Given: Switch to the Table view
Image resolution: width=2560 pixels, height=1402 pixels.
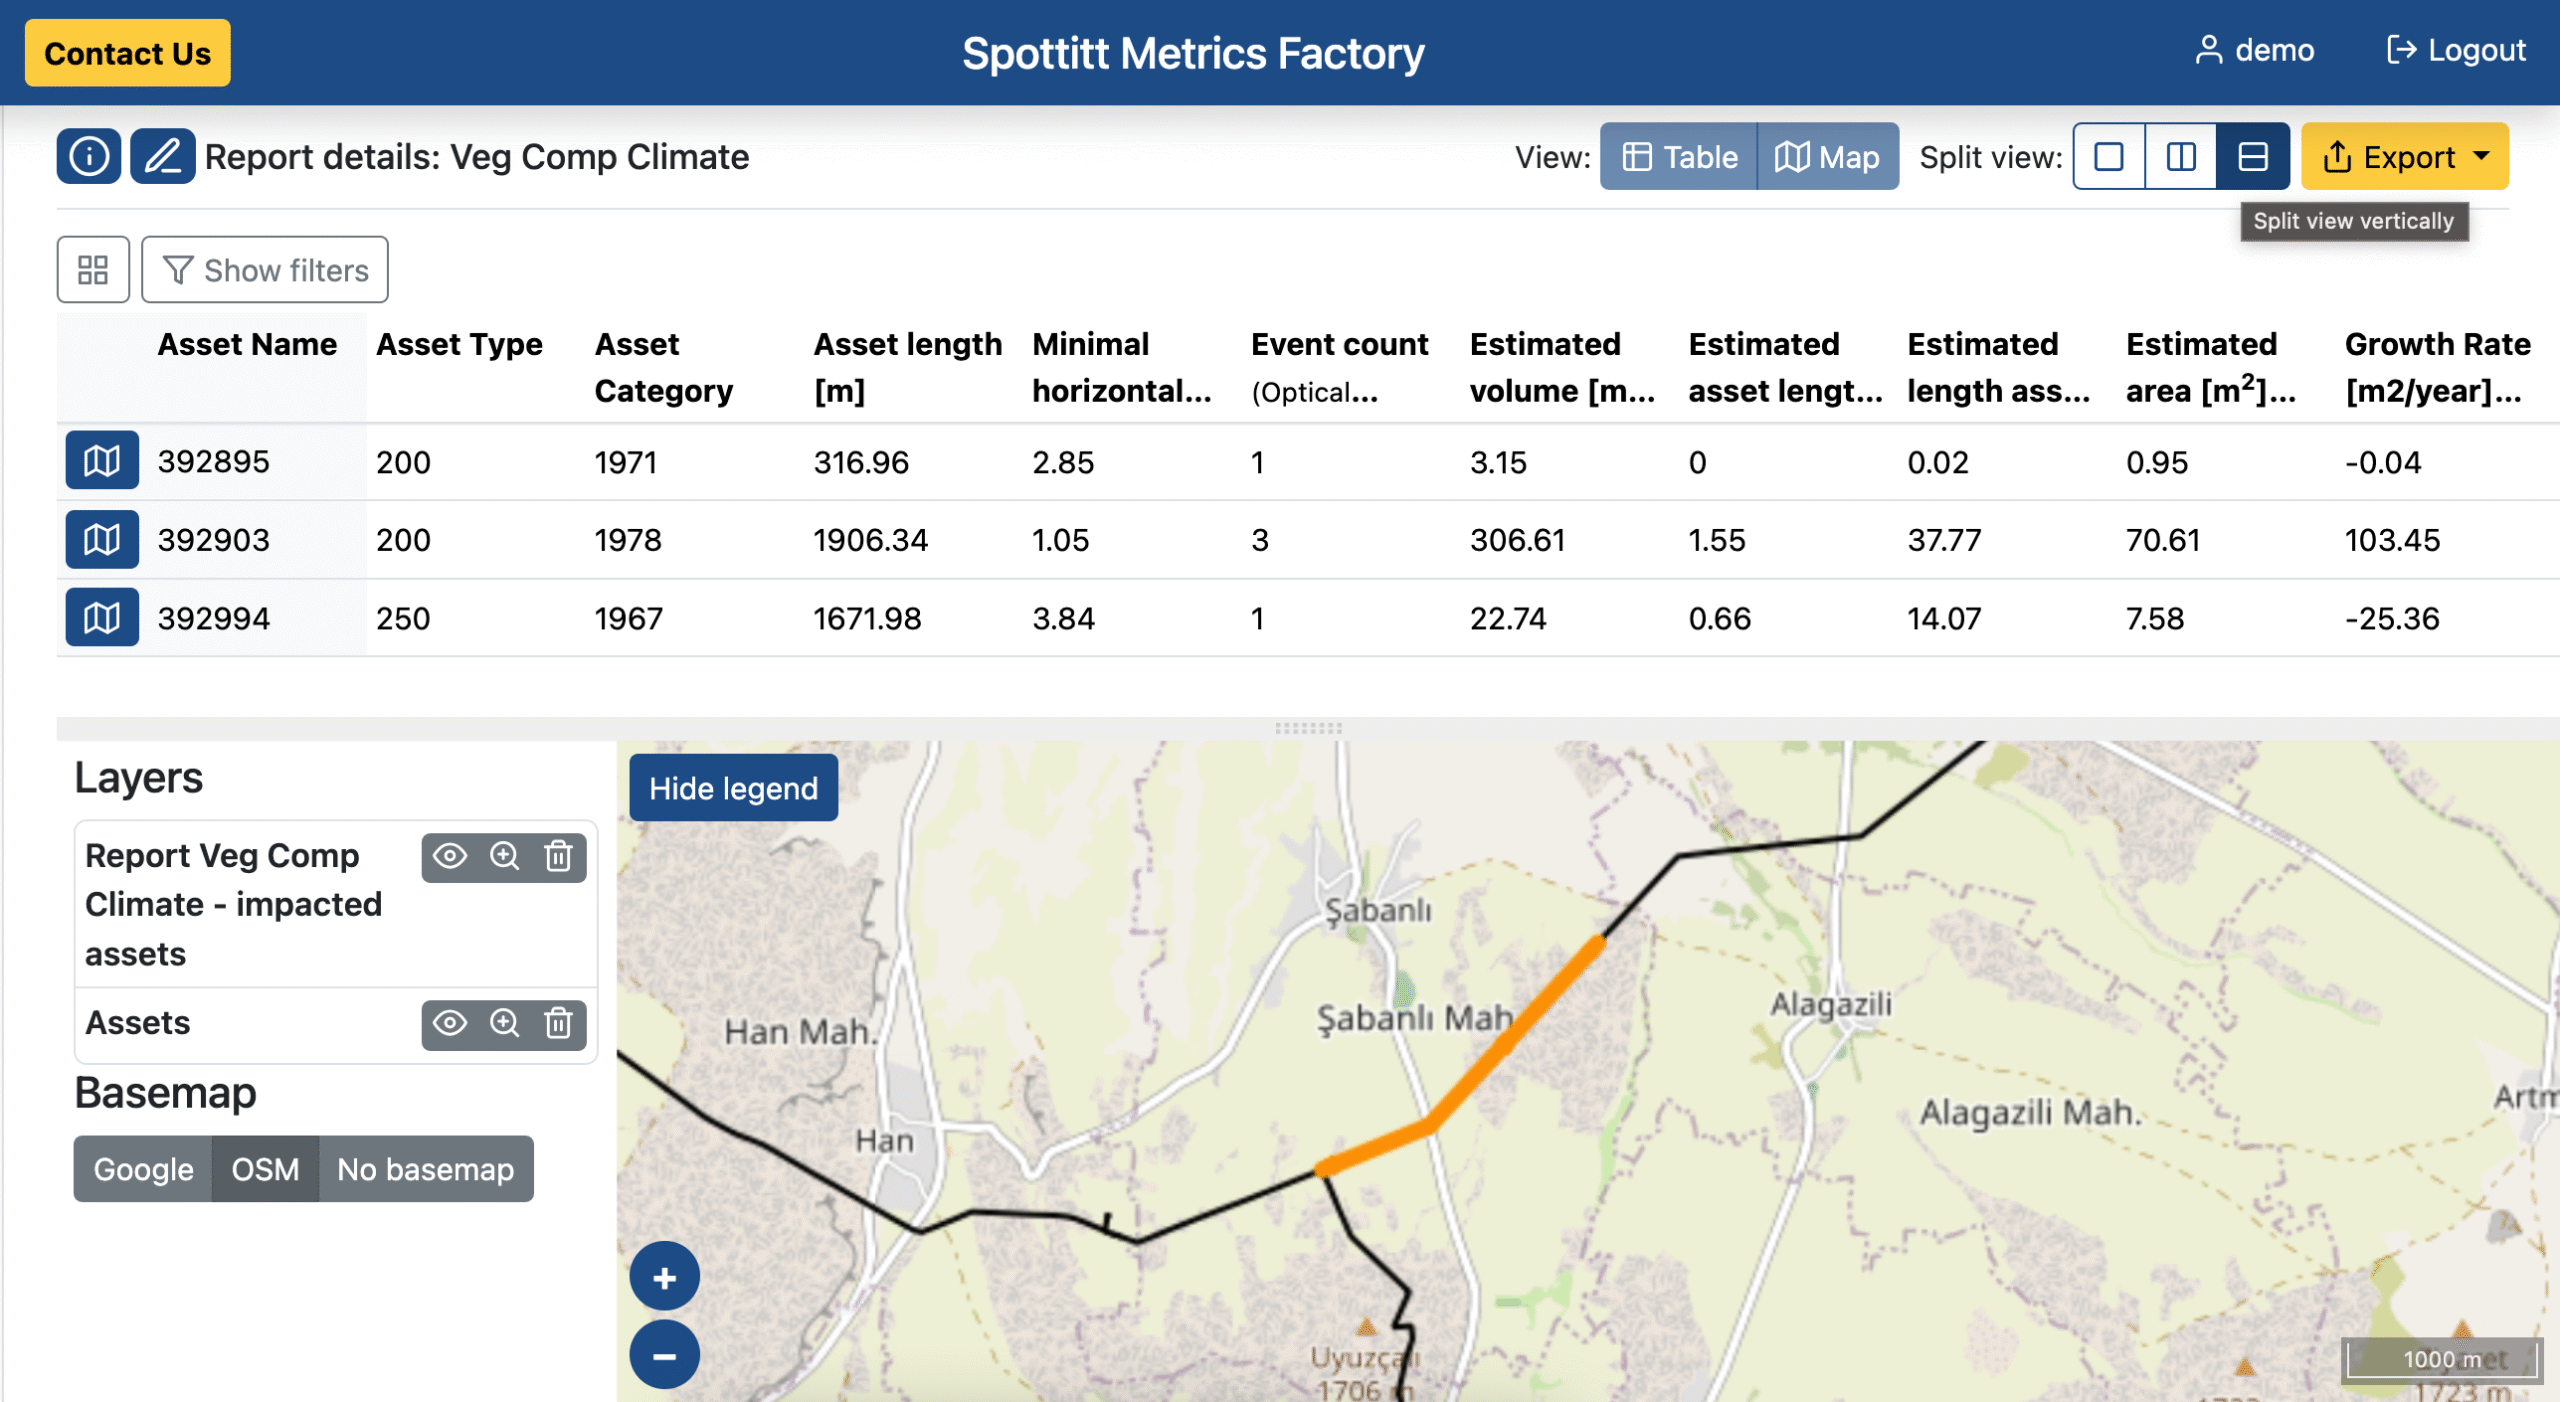Looking at the screenshot, I should tap(1678, 157).
